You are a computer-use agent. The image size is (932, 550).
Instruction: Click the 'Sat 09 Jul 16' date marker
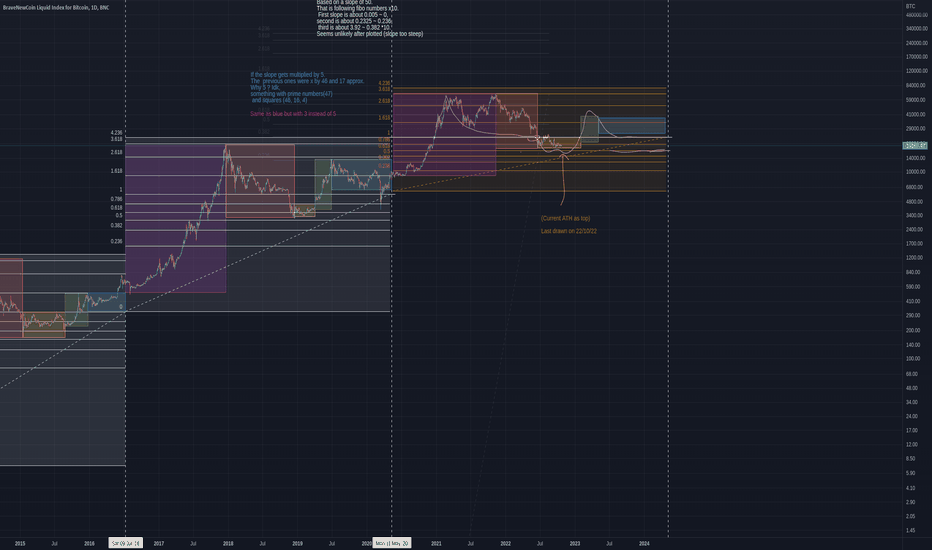tap(125, 543)
